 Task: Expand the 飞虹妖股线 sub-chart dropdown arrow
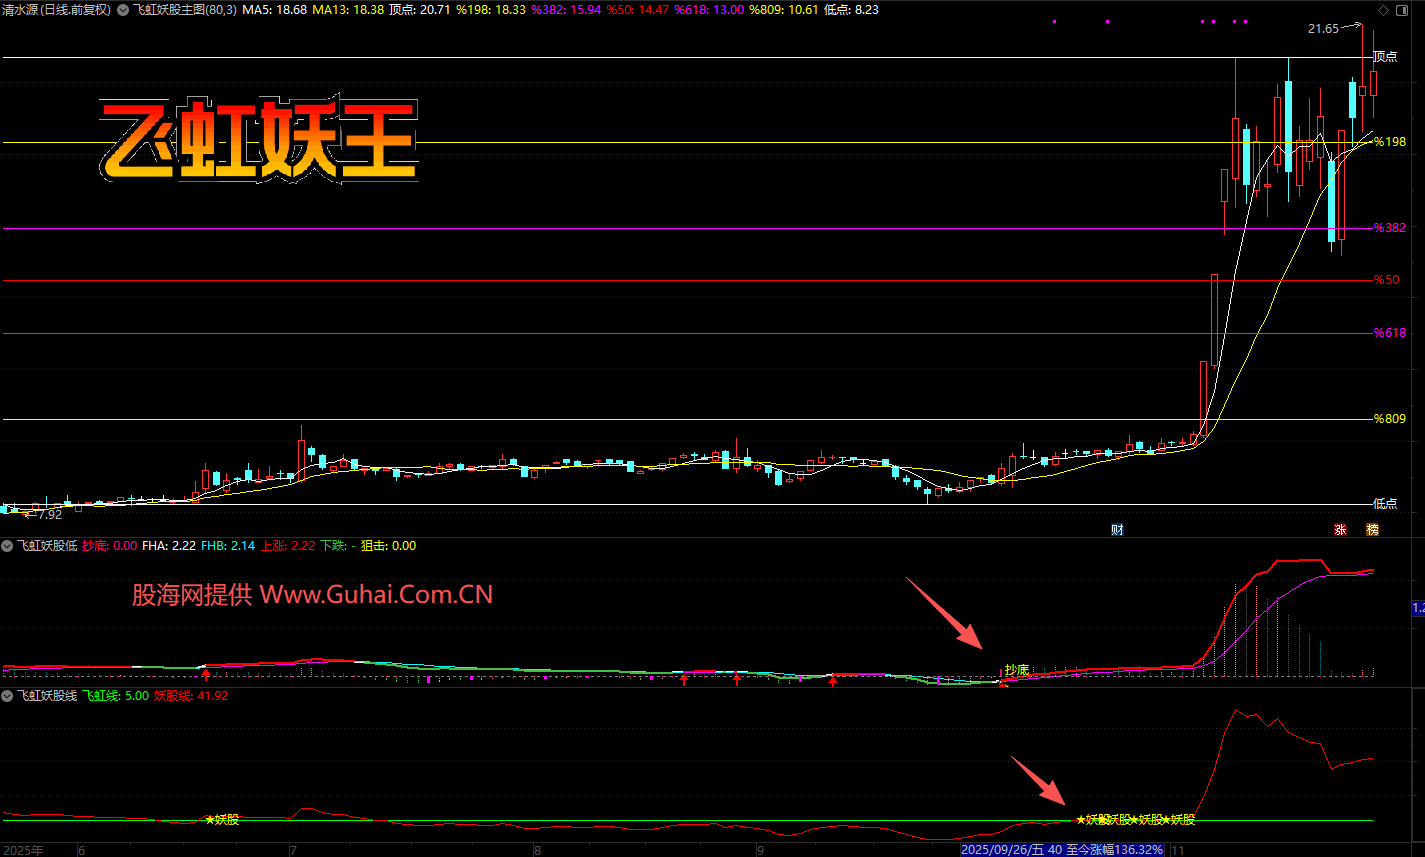(7, 695)
